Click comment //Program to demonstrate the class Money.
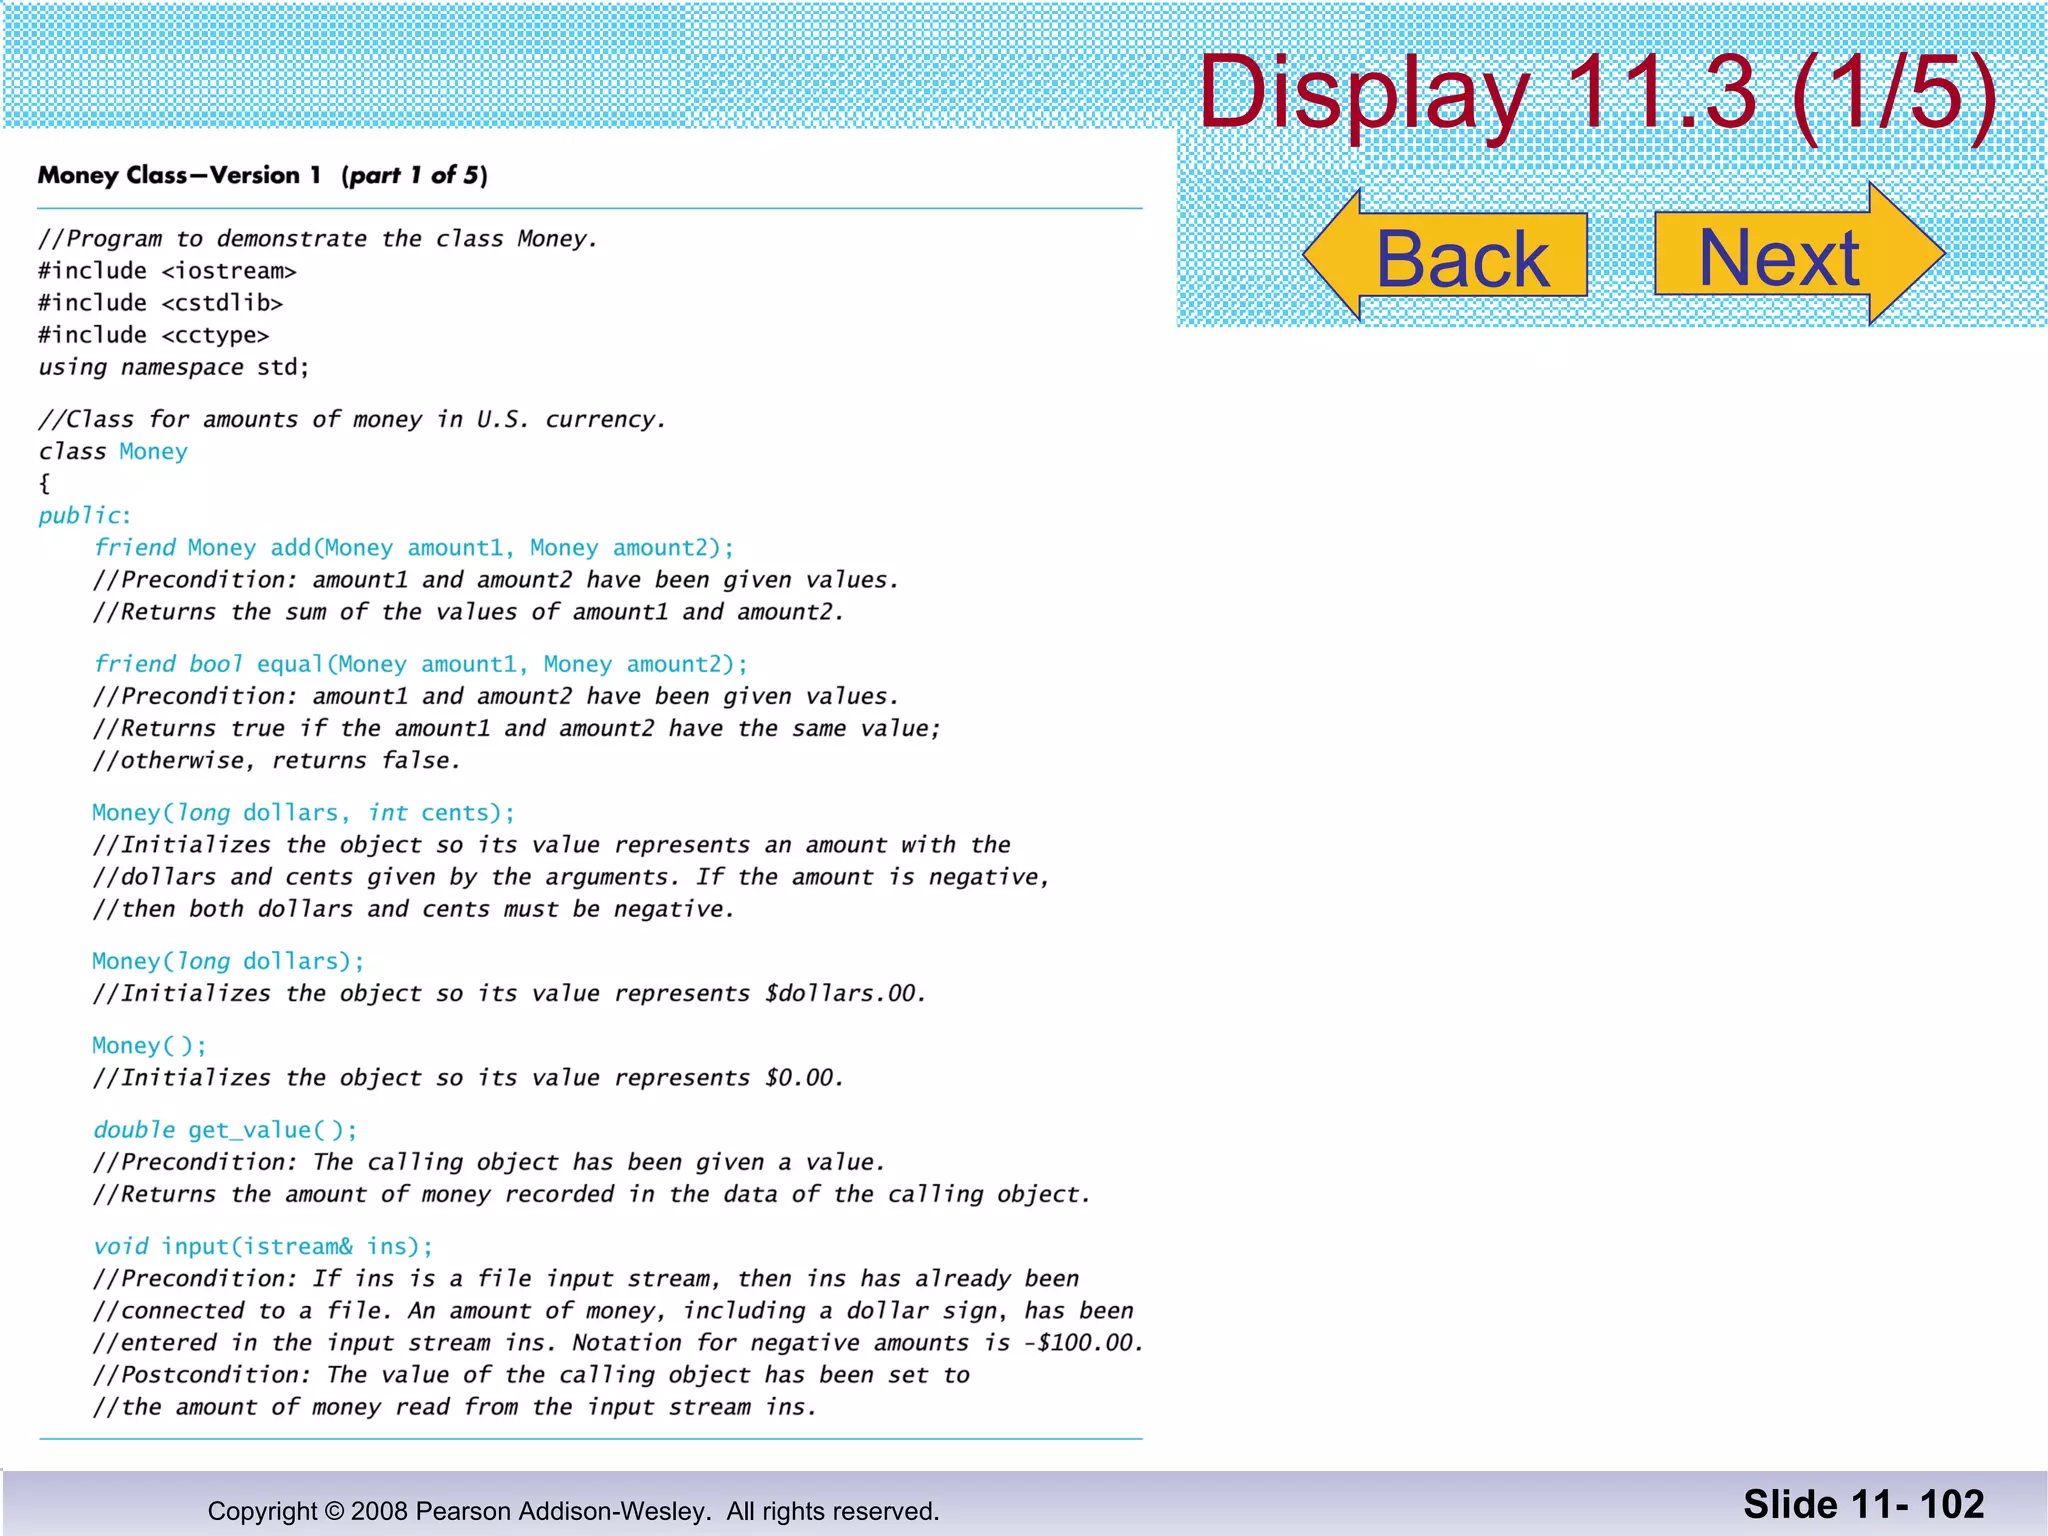The height and width of the screenshot is (1536, 2048). [318, 239]
